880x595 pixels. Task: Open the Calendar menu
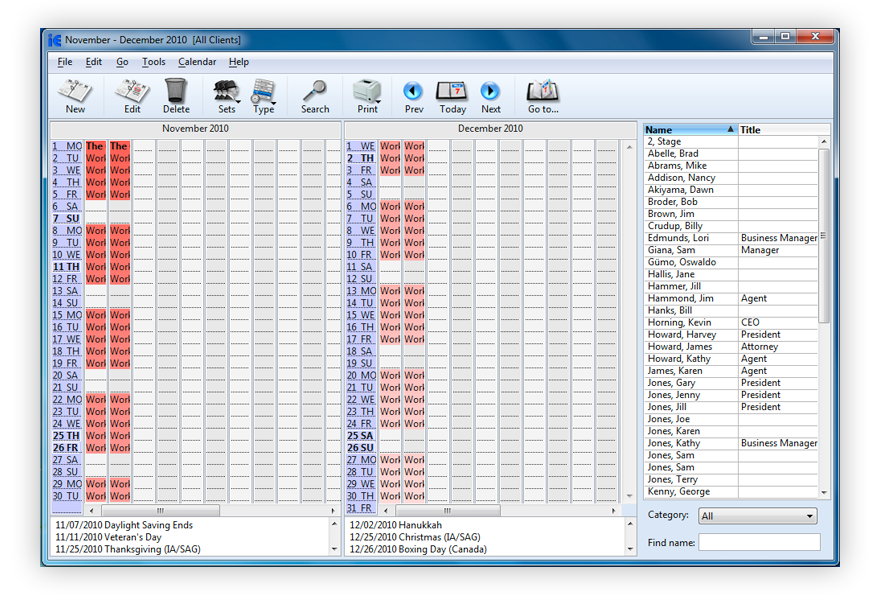(197, 62)
